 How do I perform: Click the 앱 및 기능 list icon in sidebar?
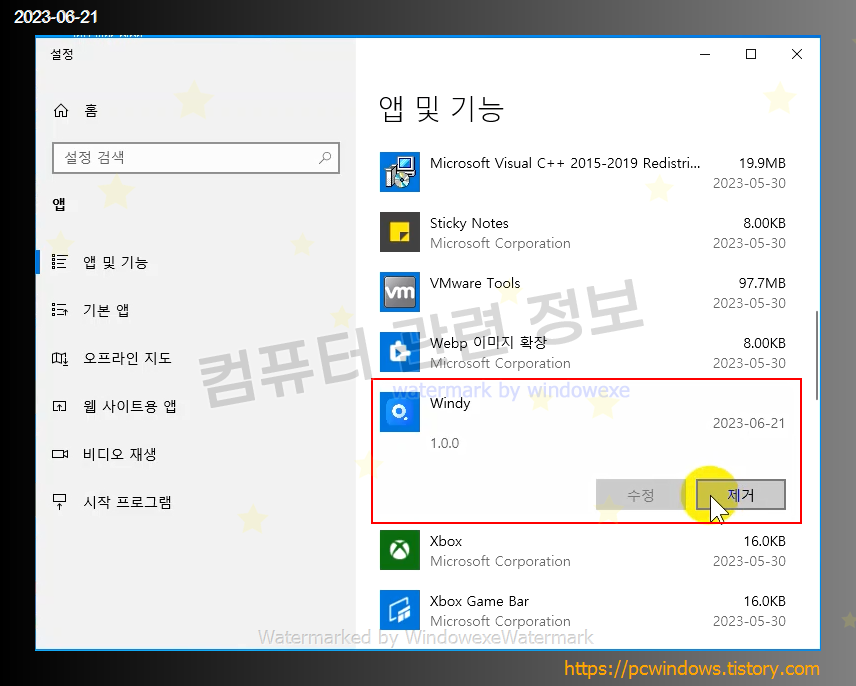pos(60,262)
